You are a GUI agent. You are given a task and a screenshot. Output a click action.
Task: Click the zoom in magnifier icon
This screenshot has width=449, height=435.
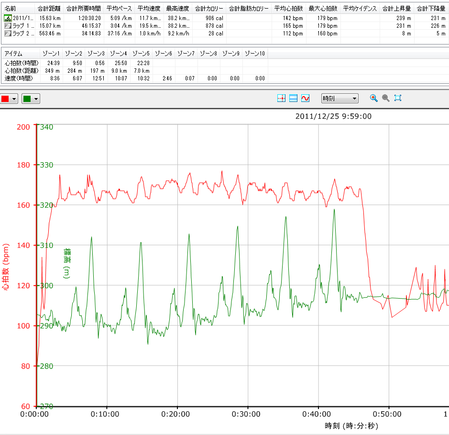tap(374, 98)
